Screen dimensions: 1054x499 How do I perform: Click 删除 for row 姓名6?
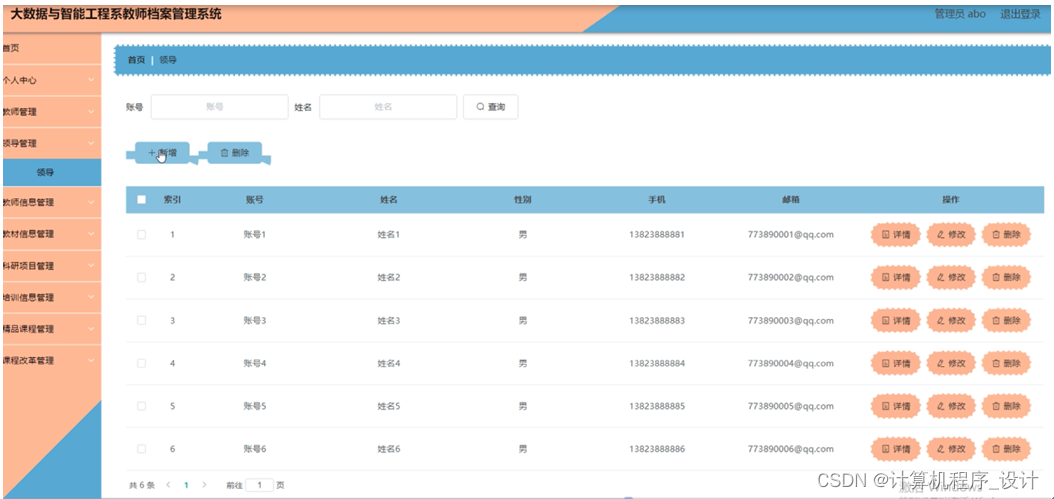[x=1006, y=449]
